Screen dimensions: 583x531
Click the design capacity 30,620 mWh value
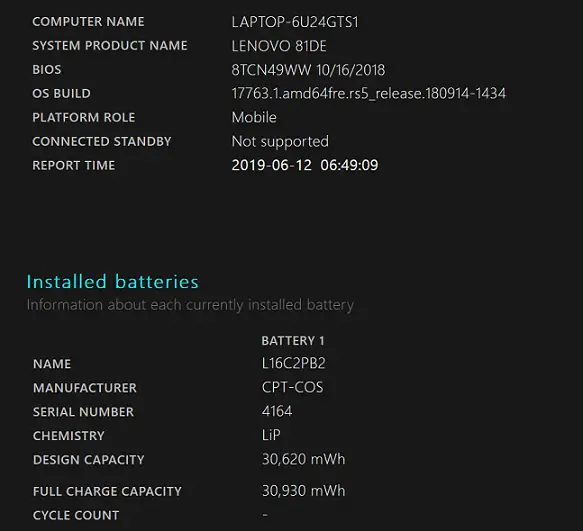coord(303,459)
